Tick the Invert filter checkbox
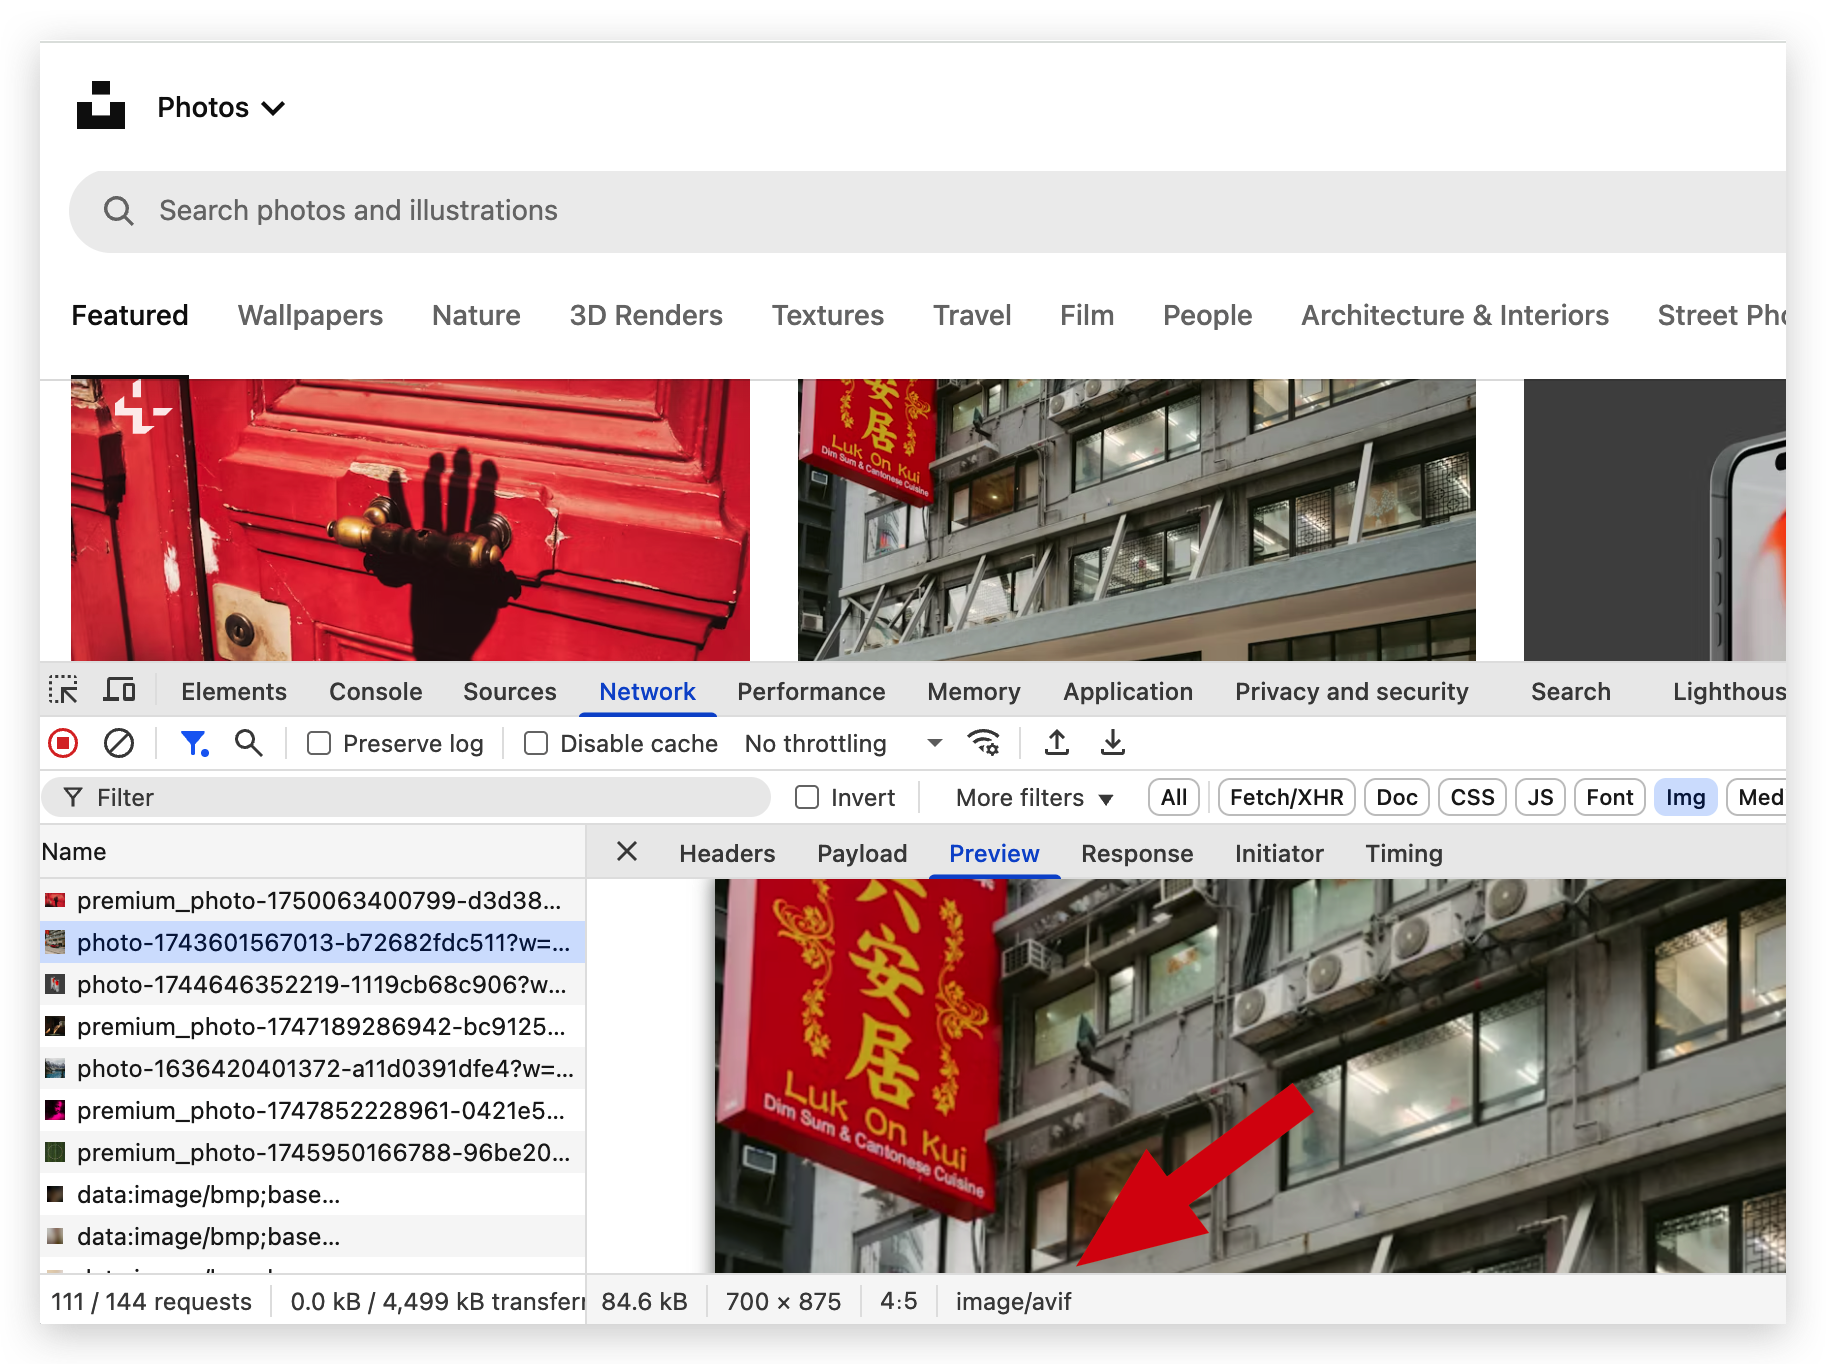Screen dimensions: 1826x1364 (x=807, y=798)
